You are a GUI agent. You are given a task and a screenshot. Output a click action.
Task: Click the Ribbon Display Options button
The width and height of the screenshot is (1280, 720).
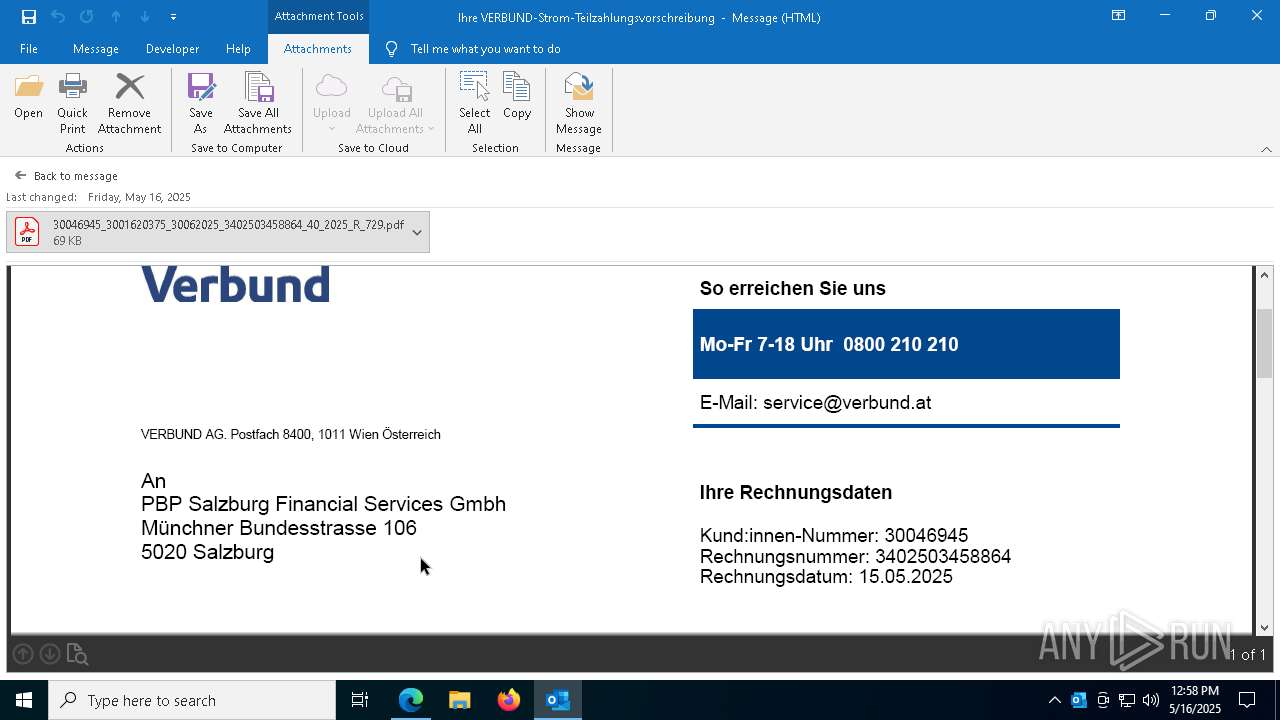point(1118,16)
